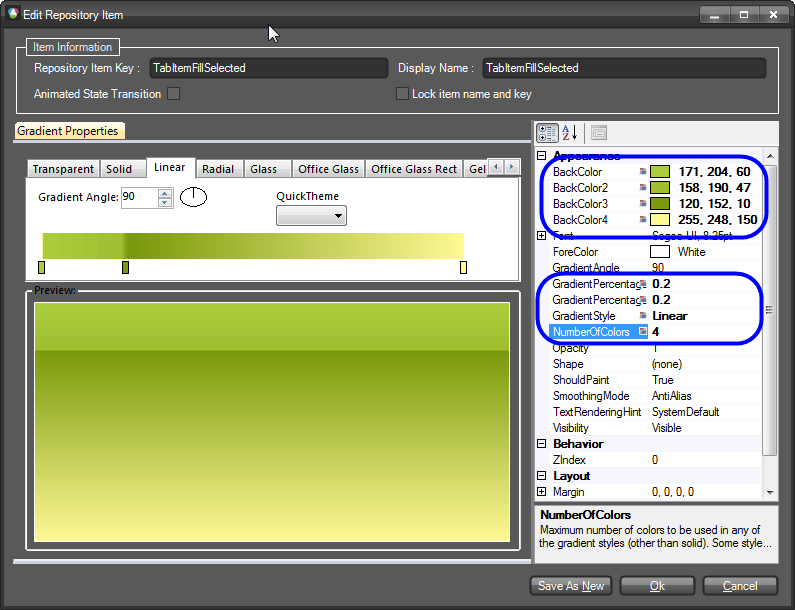This screenshot has width=795, height=610.
Task: Select the Gradient Properties tab
Action: [68, 131]
